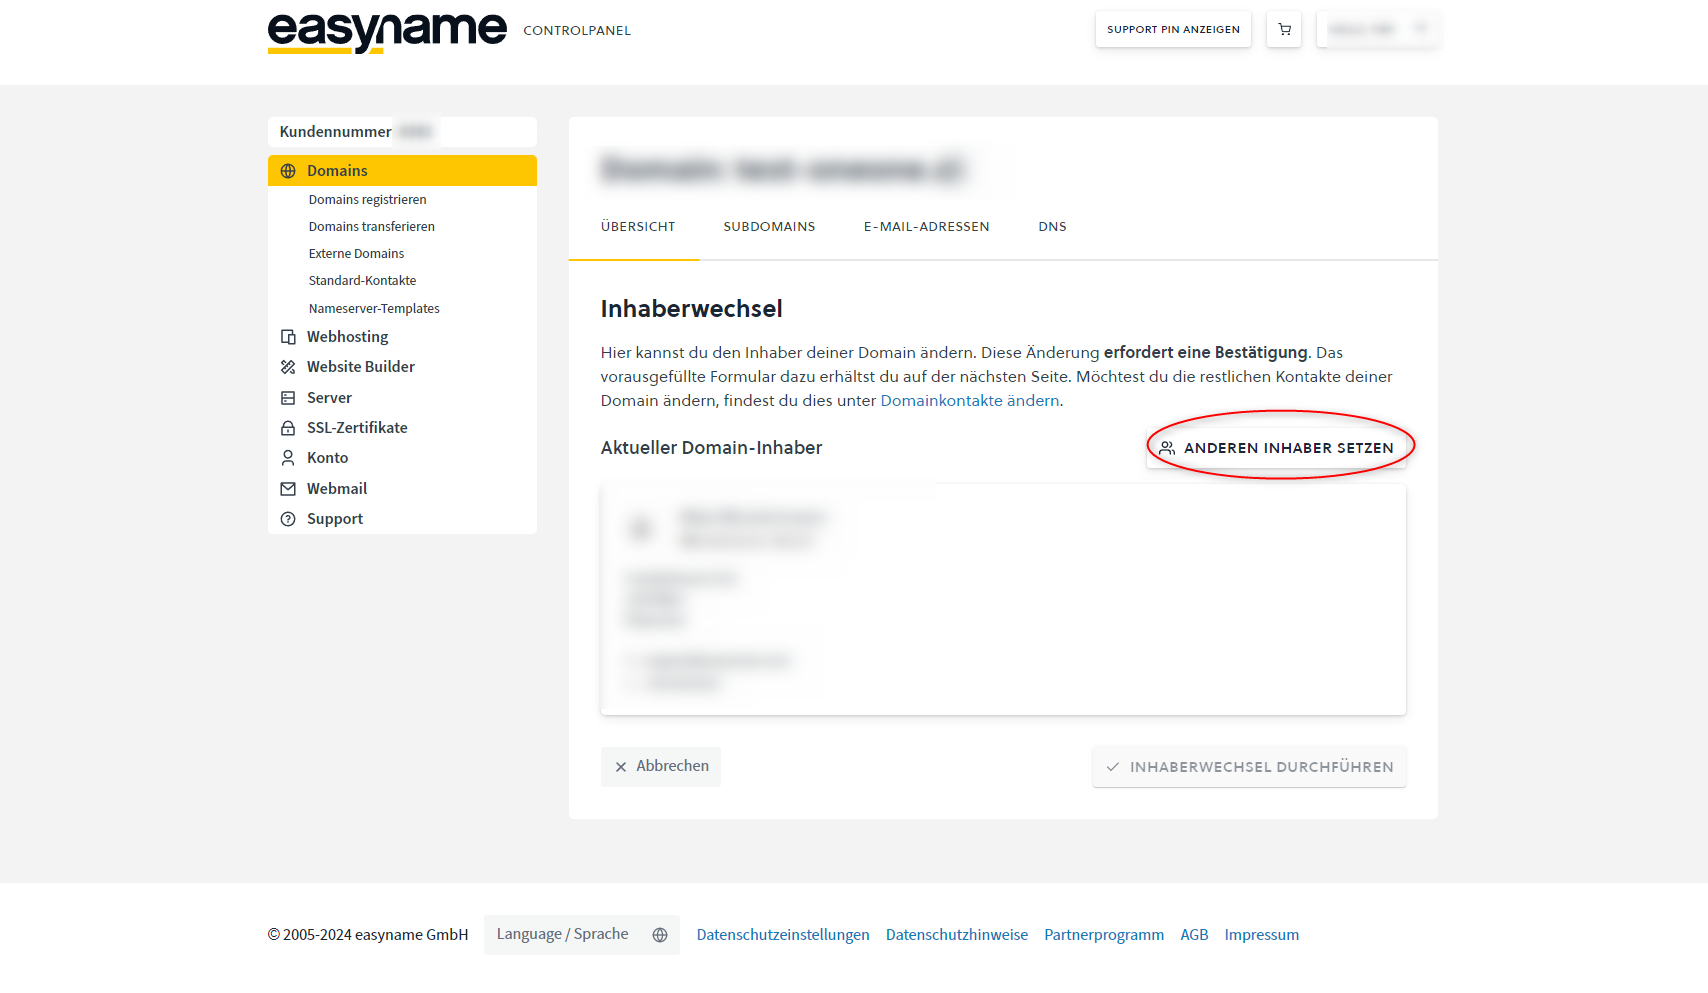This screenshot has width=1708, height=993.
Task: Open Nameserver-Templates in sidebar
Action: pos(374,309)
